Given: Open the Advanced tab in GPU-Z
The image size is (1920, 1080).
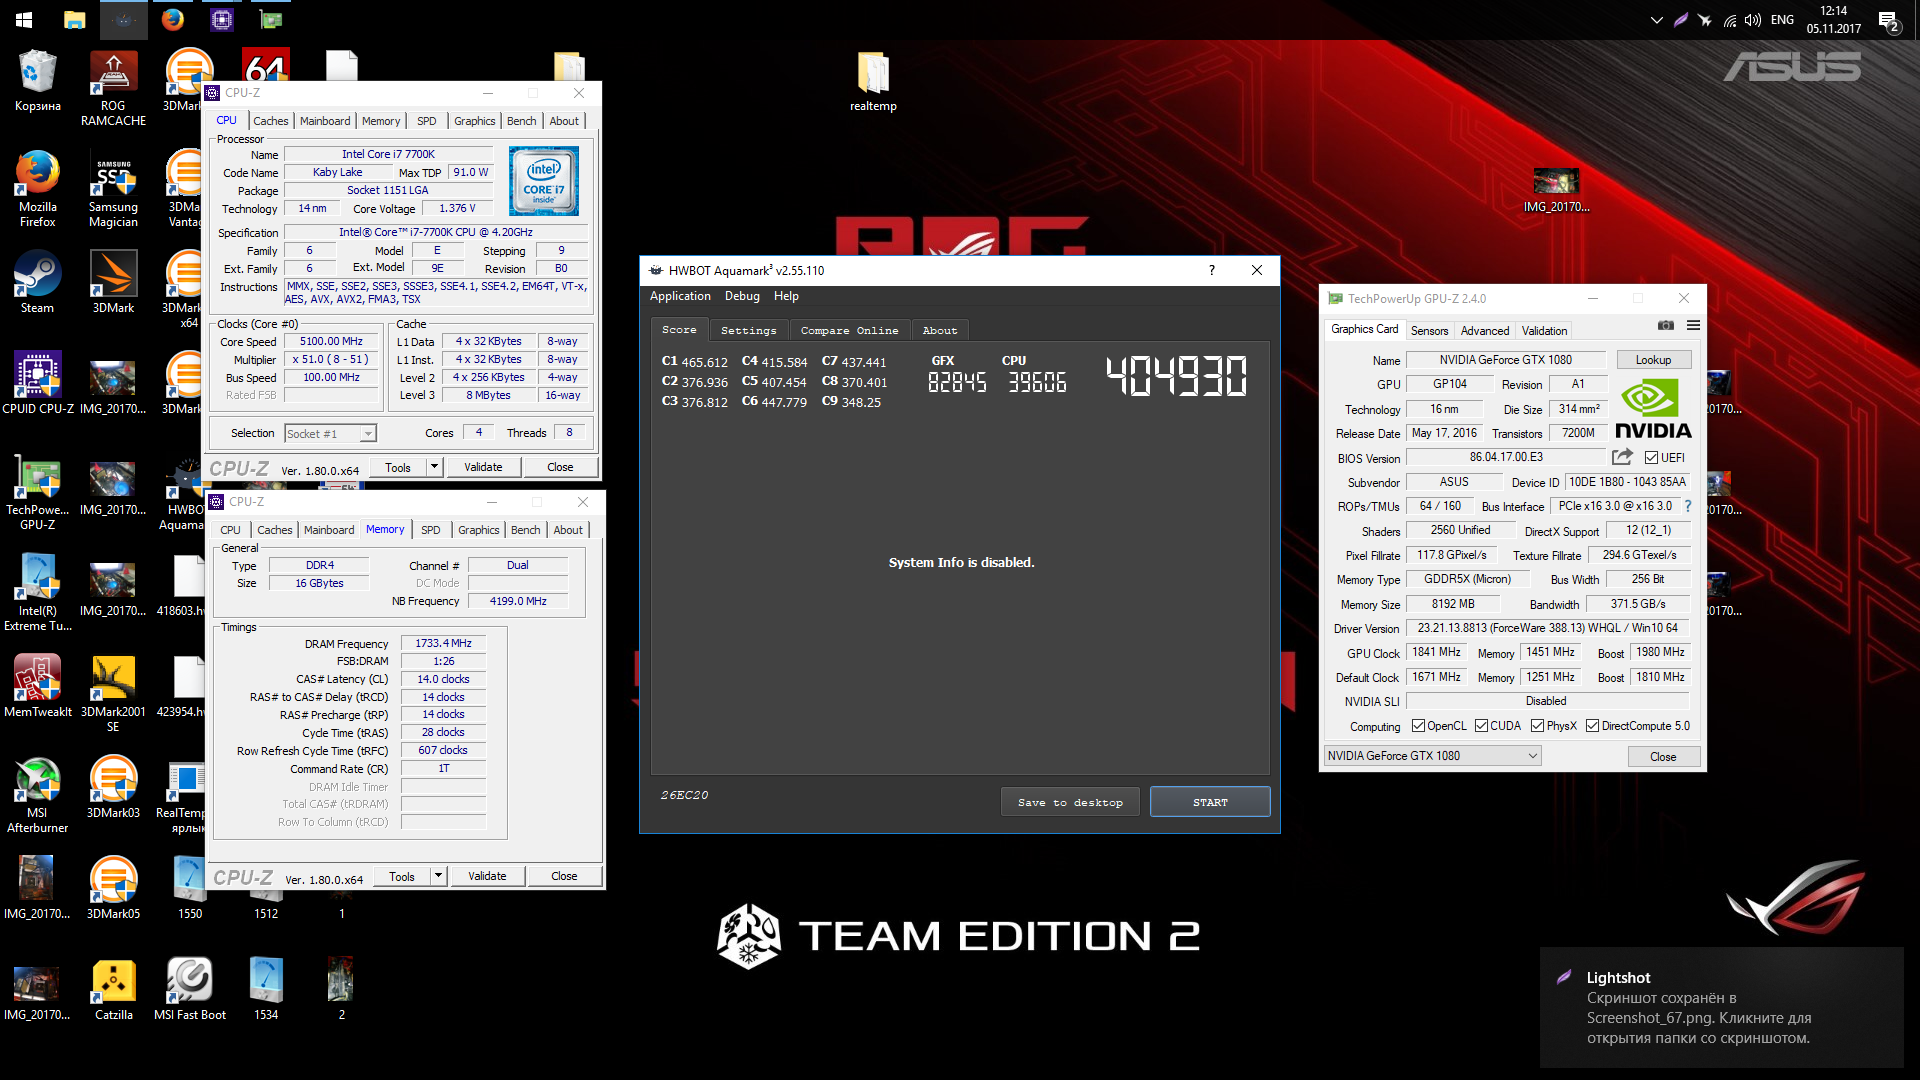Looking at the screenshot, I should click(x=1484, y=331).
